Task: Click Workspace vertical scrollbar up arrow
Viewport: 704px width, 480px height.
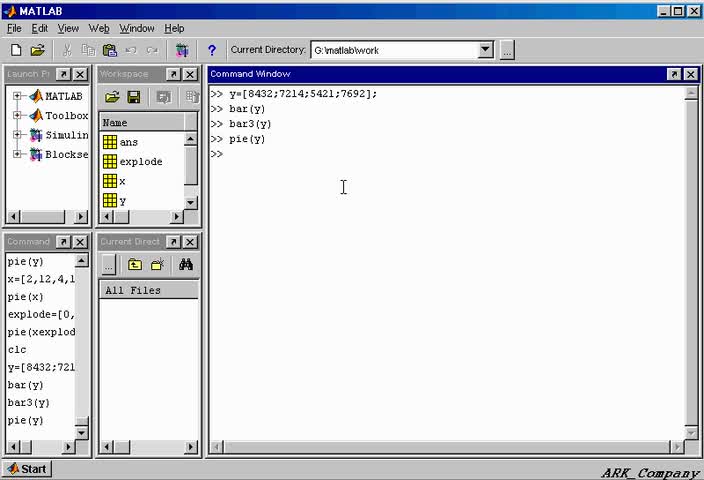Action: click(x=190, y=139)
